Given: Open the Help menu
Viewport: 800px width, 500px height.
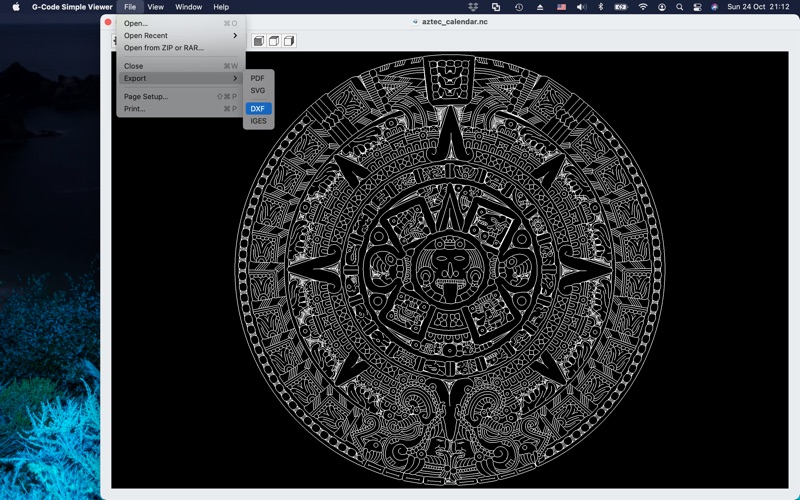Looking at the screenshot, I should pos(221,7).
